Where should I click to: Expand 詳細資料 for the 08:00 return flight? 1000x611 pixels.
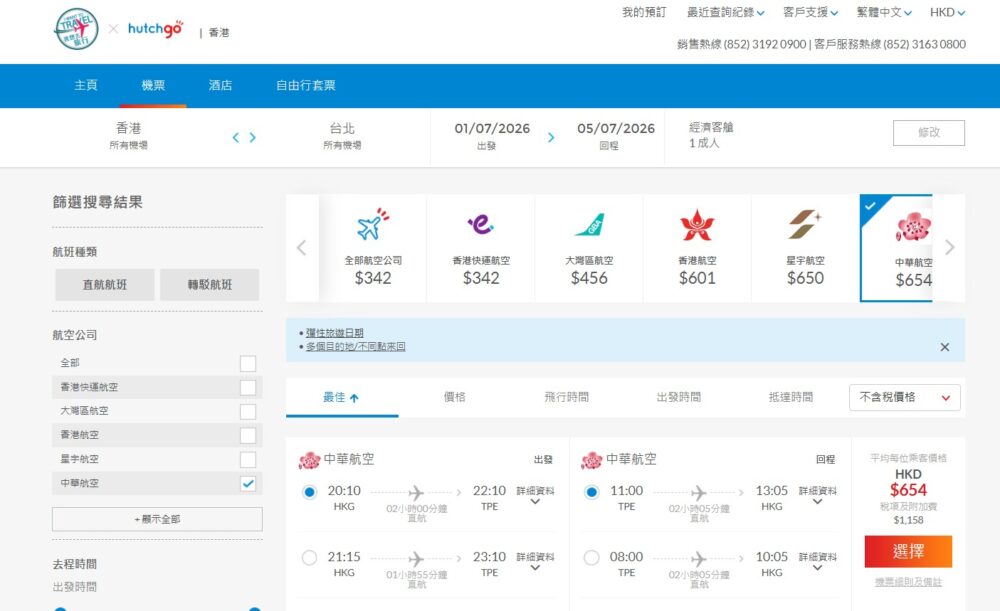tap(818, 561)
